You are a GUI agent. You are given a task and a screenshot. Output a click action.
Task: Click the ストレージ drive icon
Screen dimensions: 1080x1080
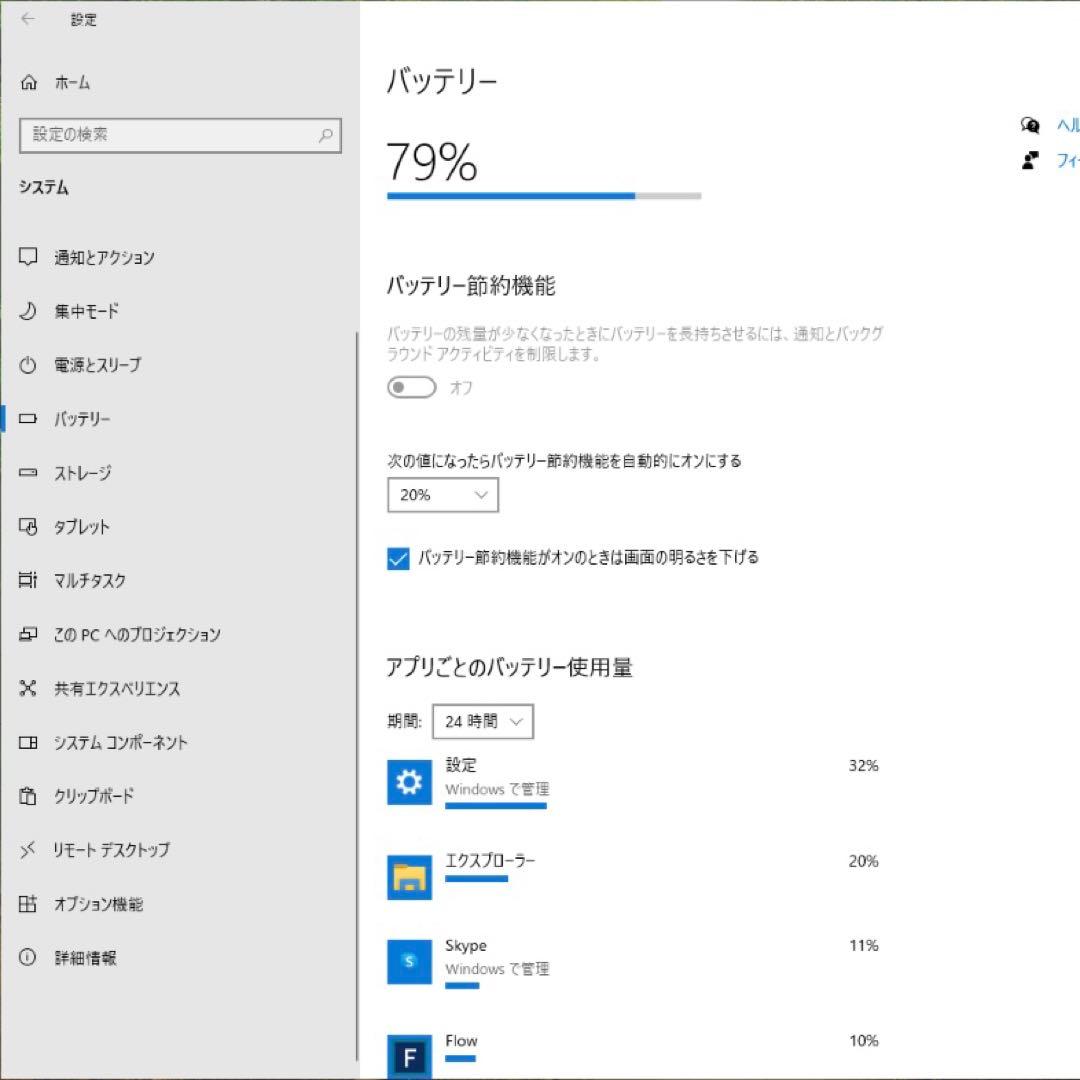(x=28, y=473)
